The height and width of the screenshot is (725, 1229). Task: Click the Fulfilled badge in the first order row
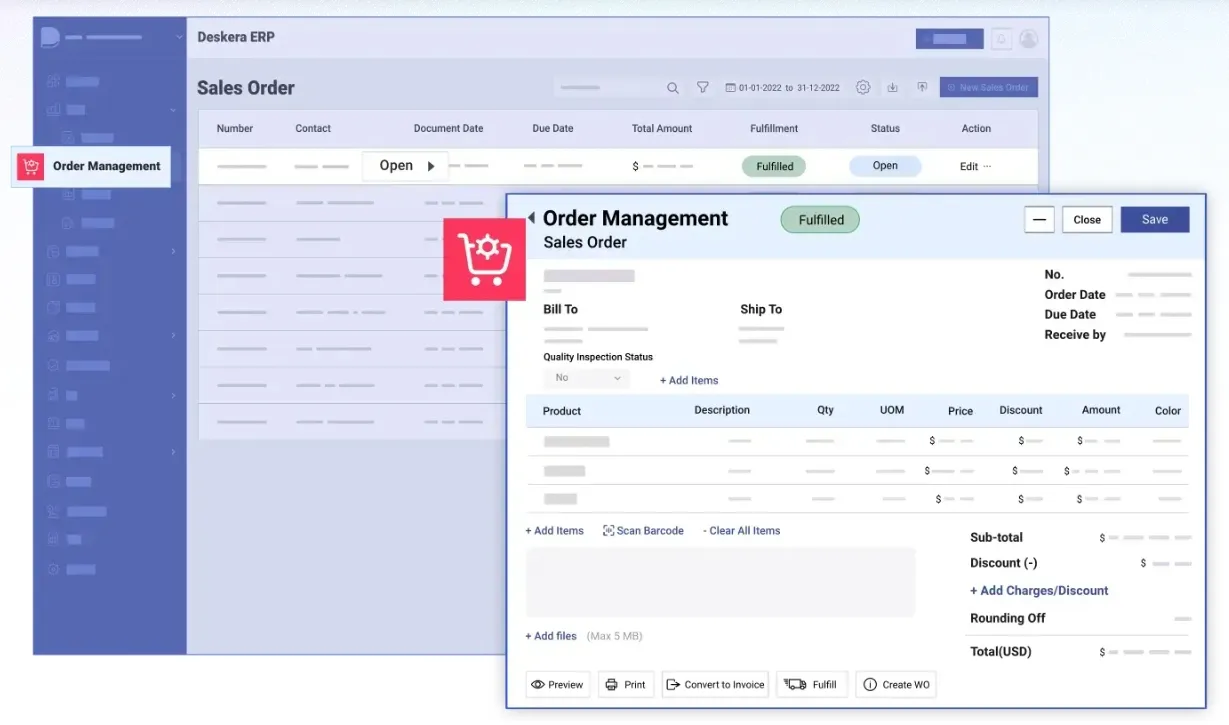click(x=774, y=167)
